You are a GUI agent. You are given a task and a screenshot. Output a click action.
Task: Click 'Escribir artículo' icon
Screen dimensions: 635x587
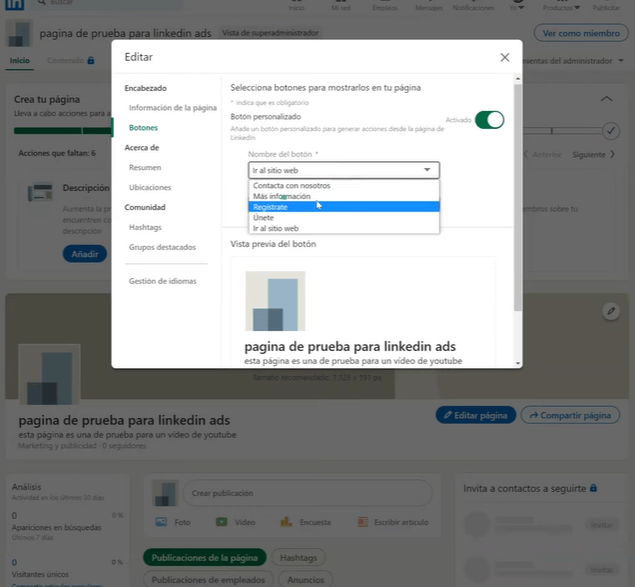[363, 522]
